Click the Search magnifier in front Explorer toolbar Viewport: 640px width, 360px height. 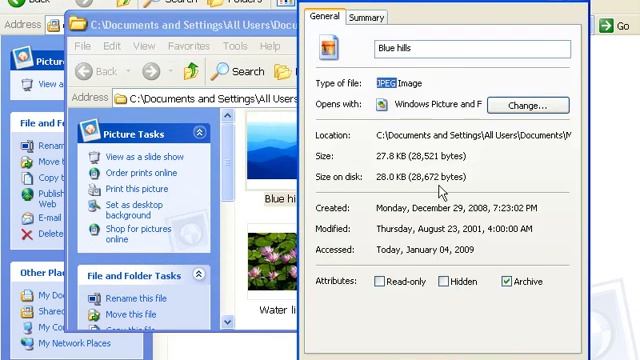coord(220,71)
